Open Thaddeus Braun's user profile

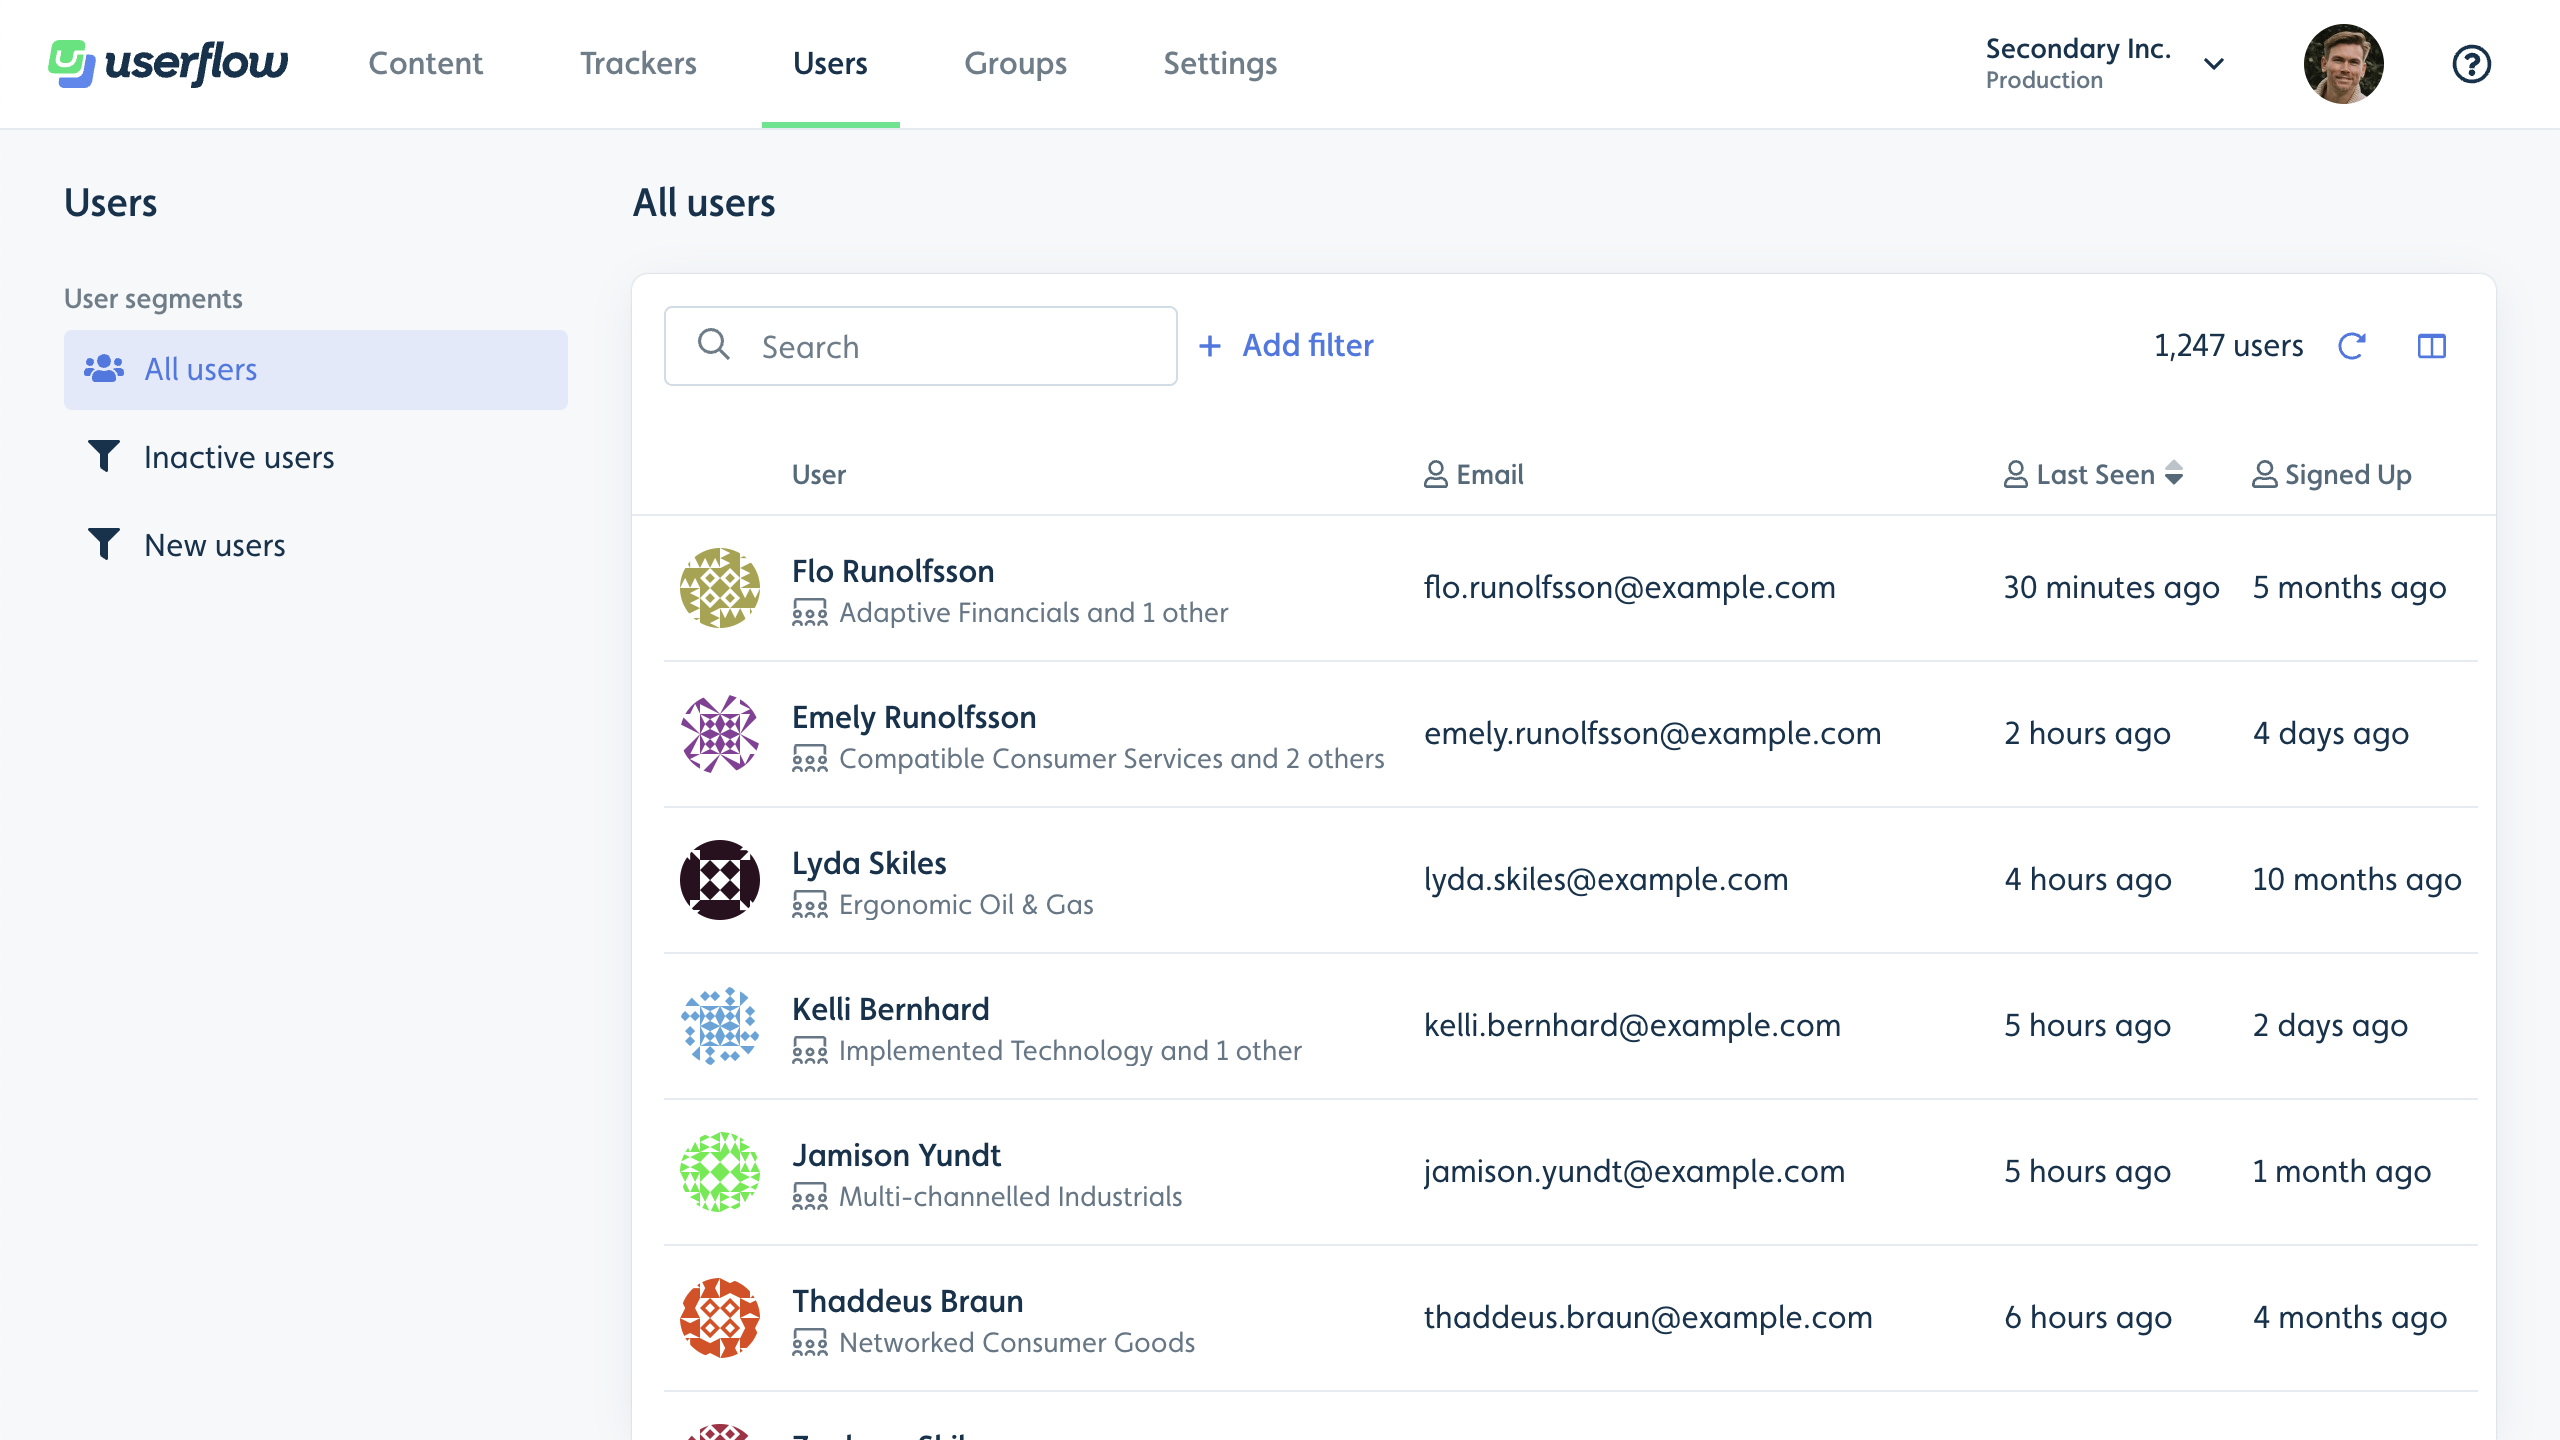[908, 1301]
